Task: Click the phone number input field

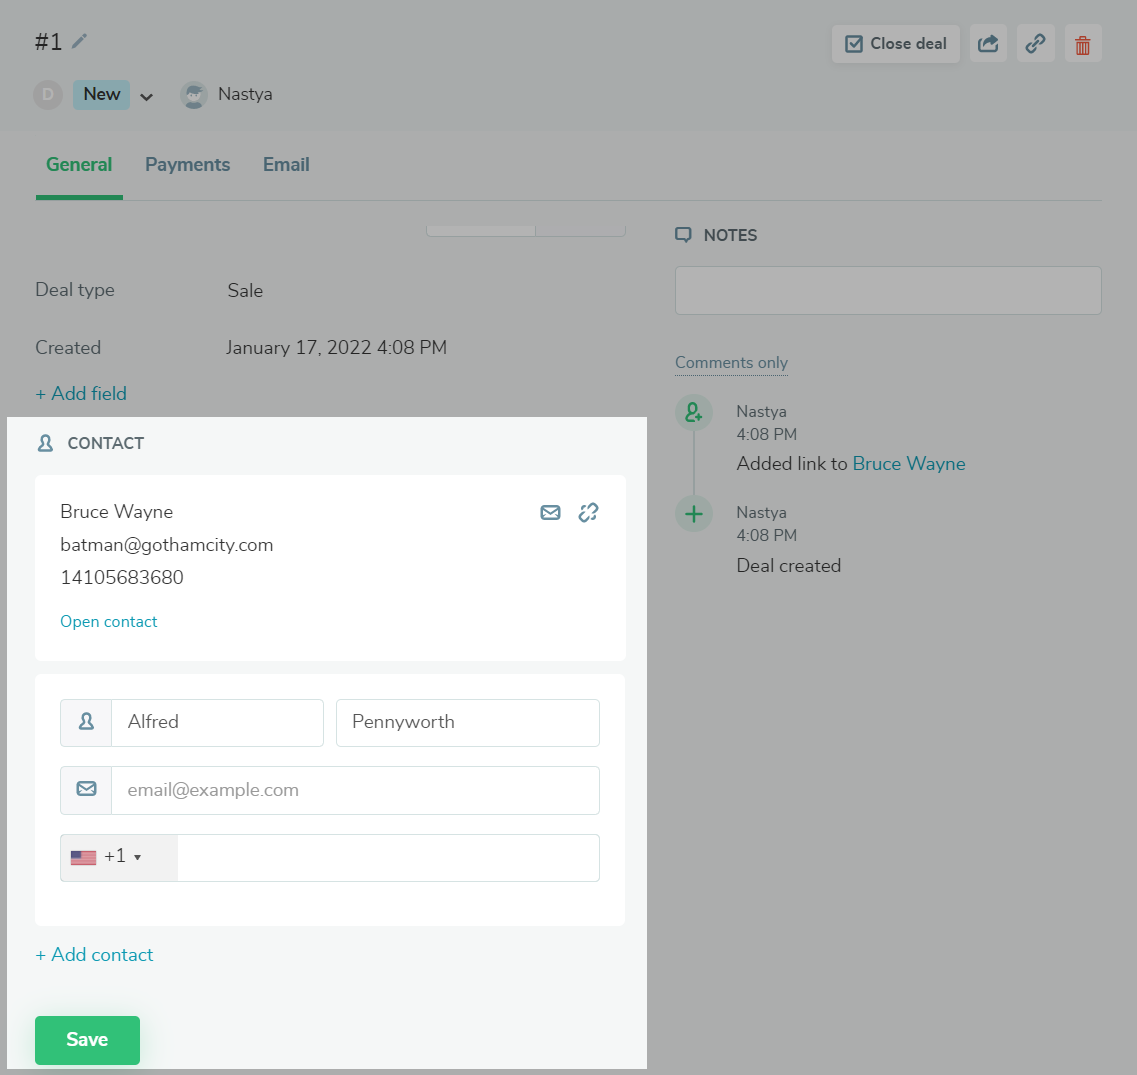Action: coord(388,857)
